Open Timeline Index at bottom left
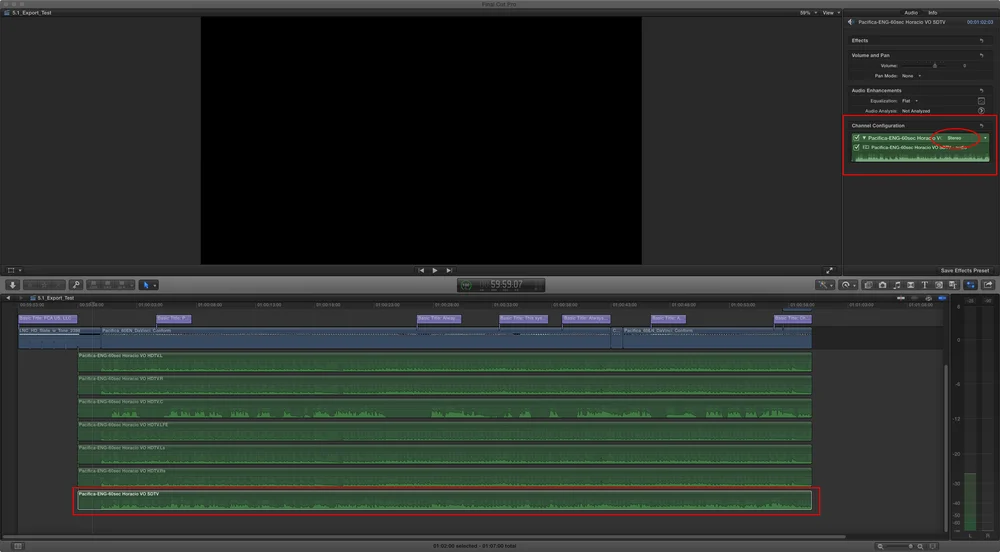 point(18,546)
